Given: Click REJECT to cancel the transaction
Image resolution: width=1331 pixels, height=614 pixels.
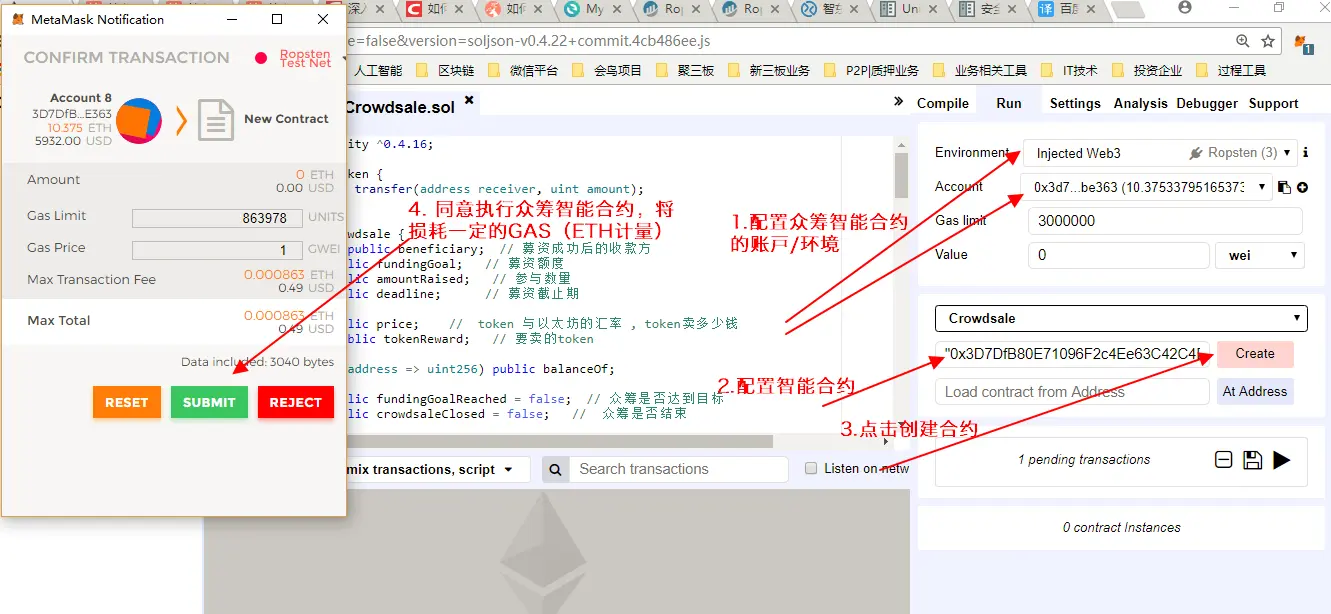Looking at the screenshot, I should click(x=296, y=402).
